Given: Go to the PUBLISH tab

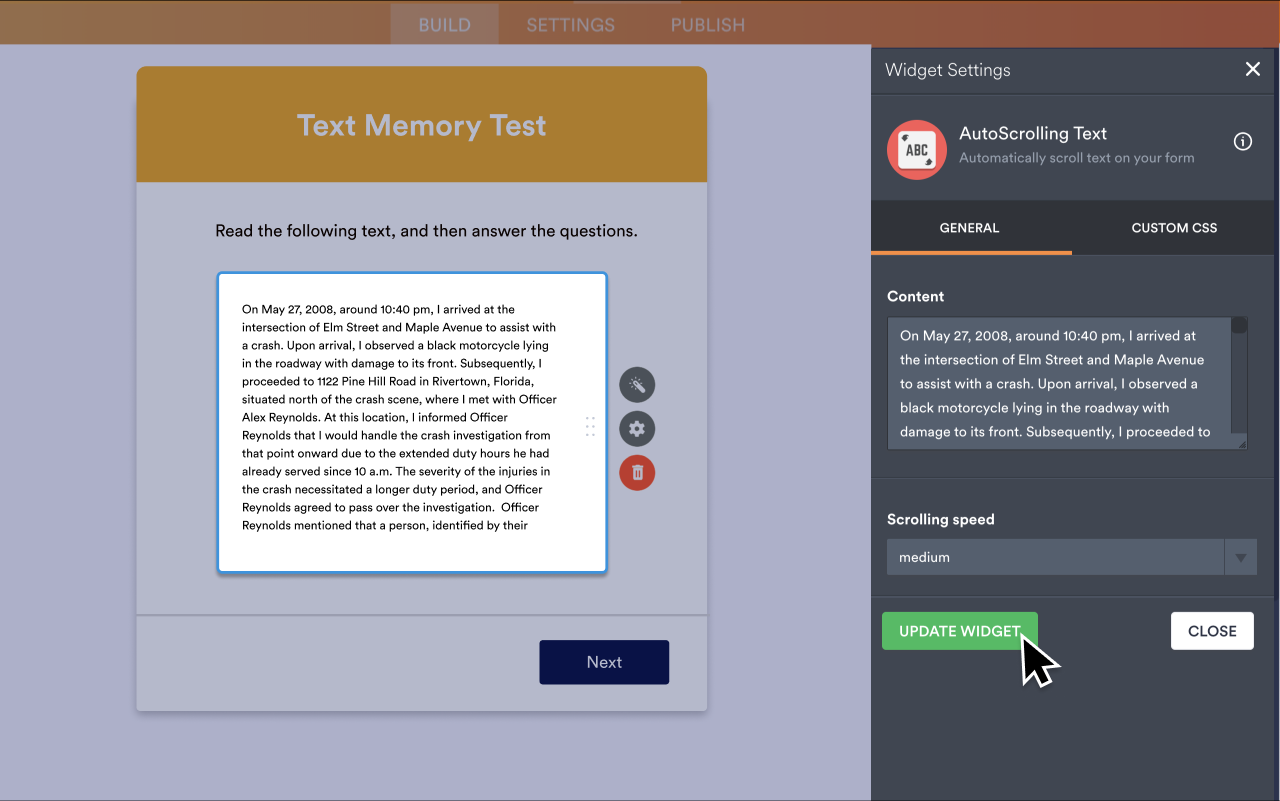Looking at the screenshot, I should click(x=707, y=25).
